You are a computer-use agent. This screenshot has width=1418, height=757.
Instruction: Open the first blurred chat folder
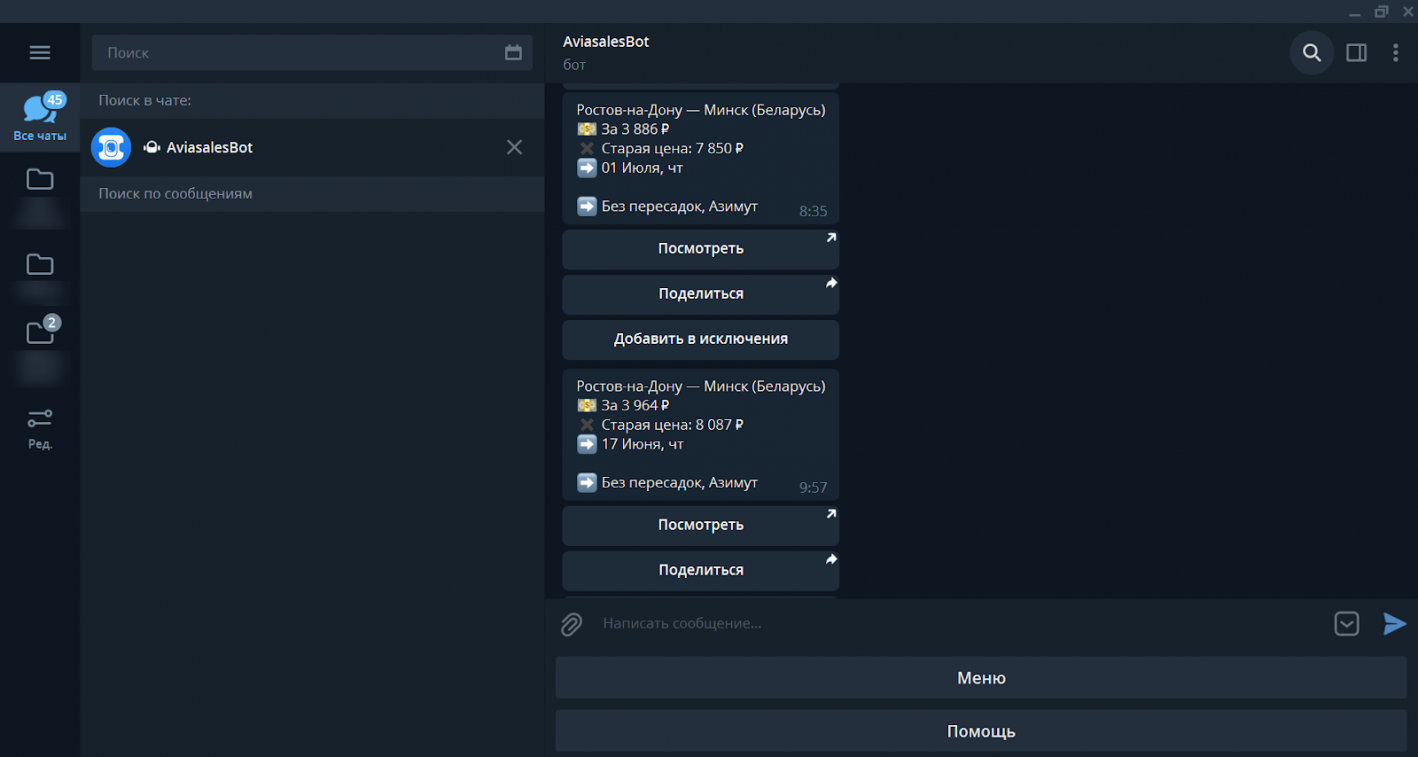click(x=40, y=194)
